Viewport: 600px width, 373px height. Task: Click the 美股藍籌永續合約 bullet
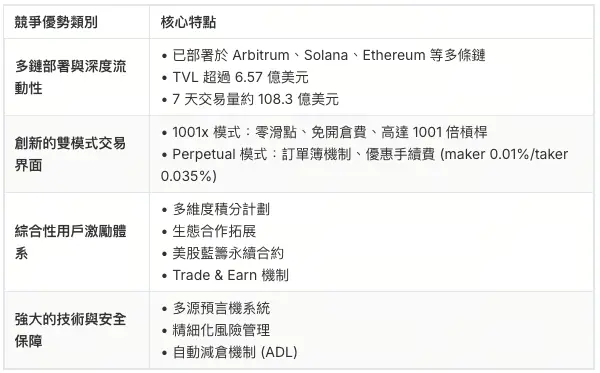(x=222, y=253)
